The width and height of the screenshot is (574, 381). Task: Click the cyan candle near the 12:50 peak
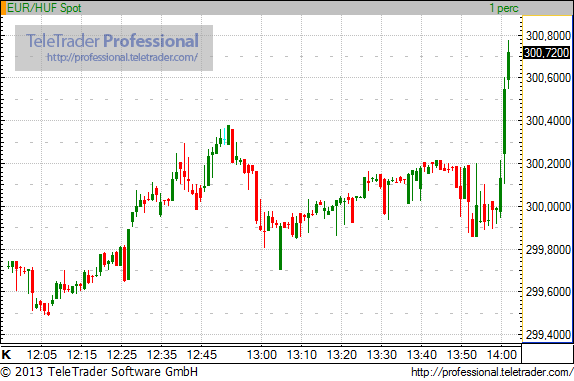(x=224, y=136)
